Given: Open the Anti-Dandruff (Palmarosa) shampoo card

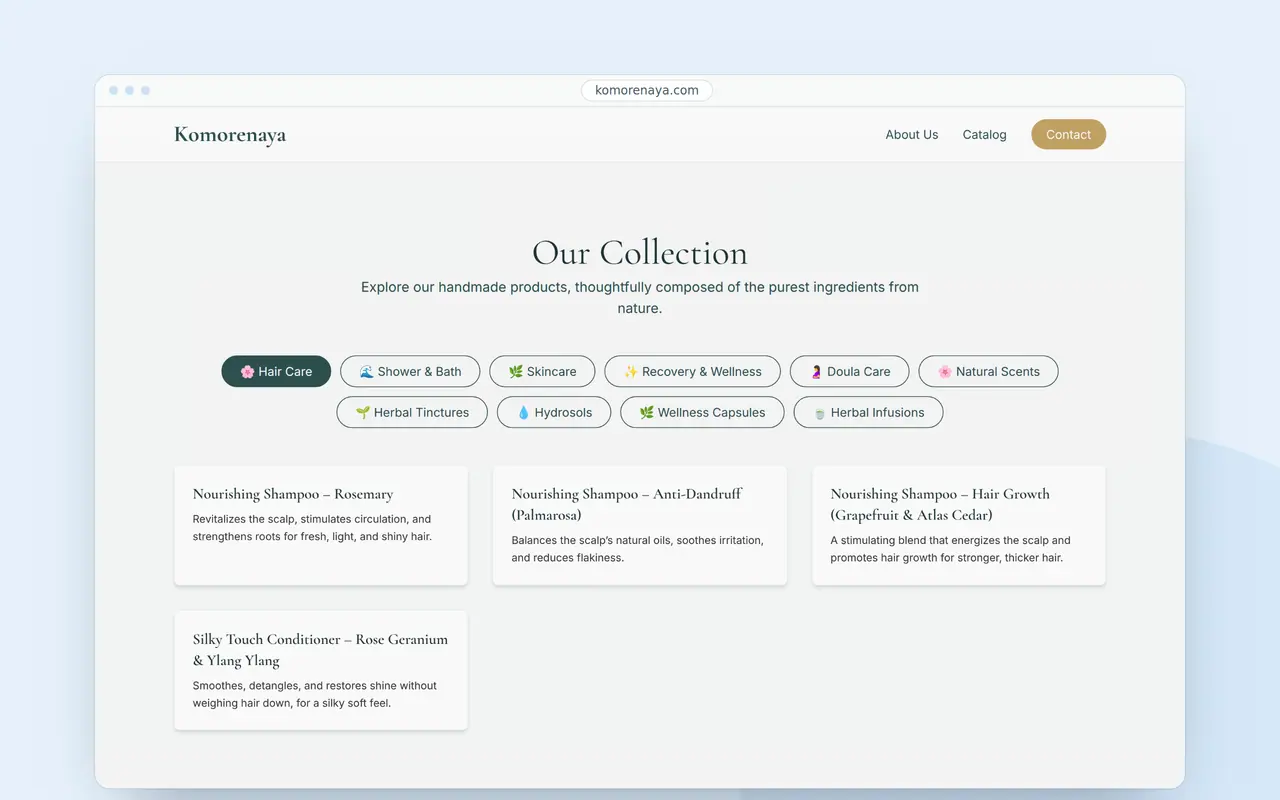Looking at the screenshot, I should [640, 525].
